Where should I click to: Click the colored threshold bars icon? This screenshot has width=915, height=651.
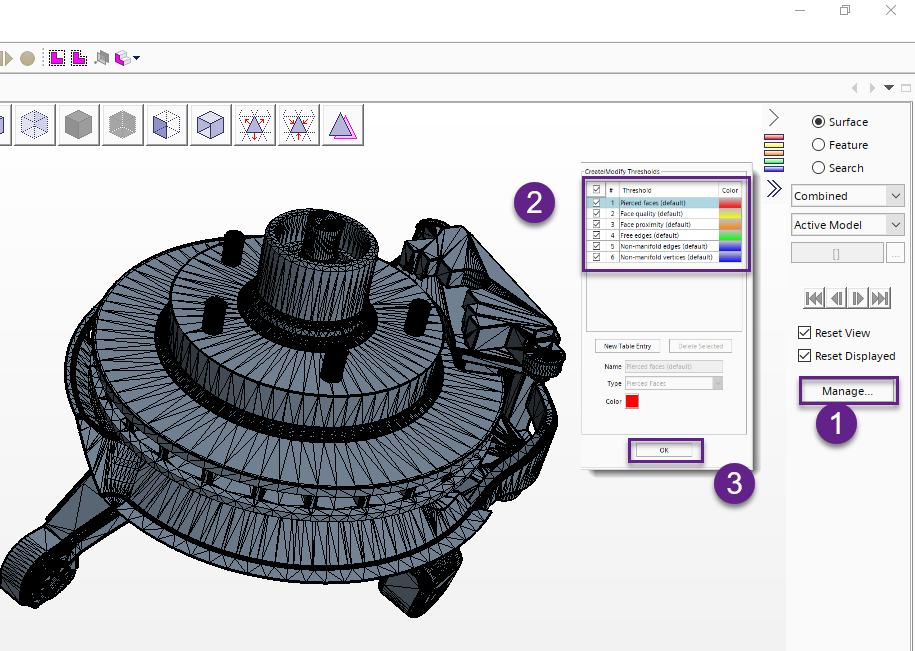(x=774, y=153)
